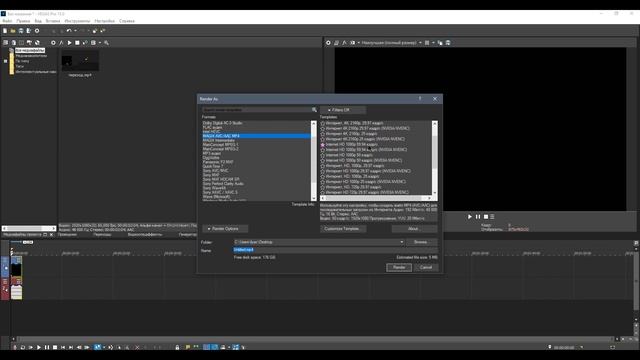Select MAGIX AVC/AAC MP4 format

point(256,136)
